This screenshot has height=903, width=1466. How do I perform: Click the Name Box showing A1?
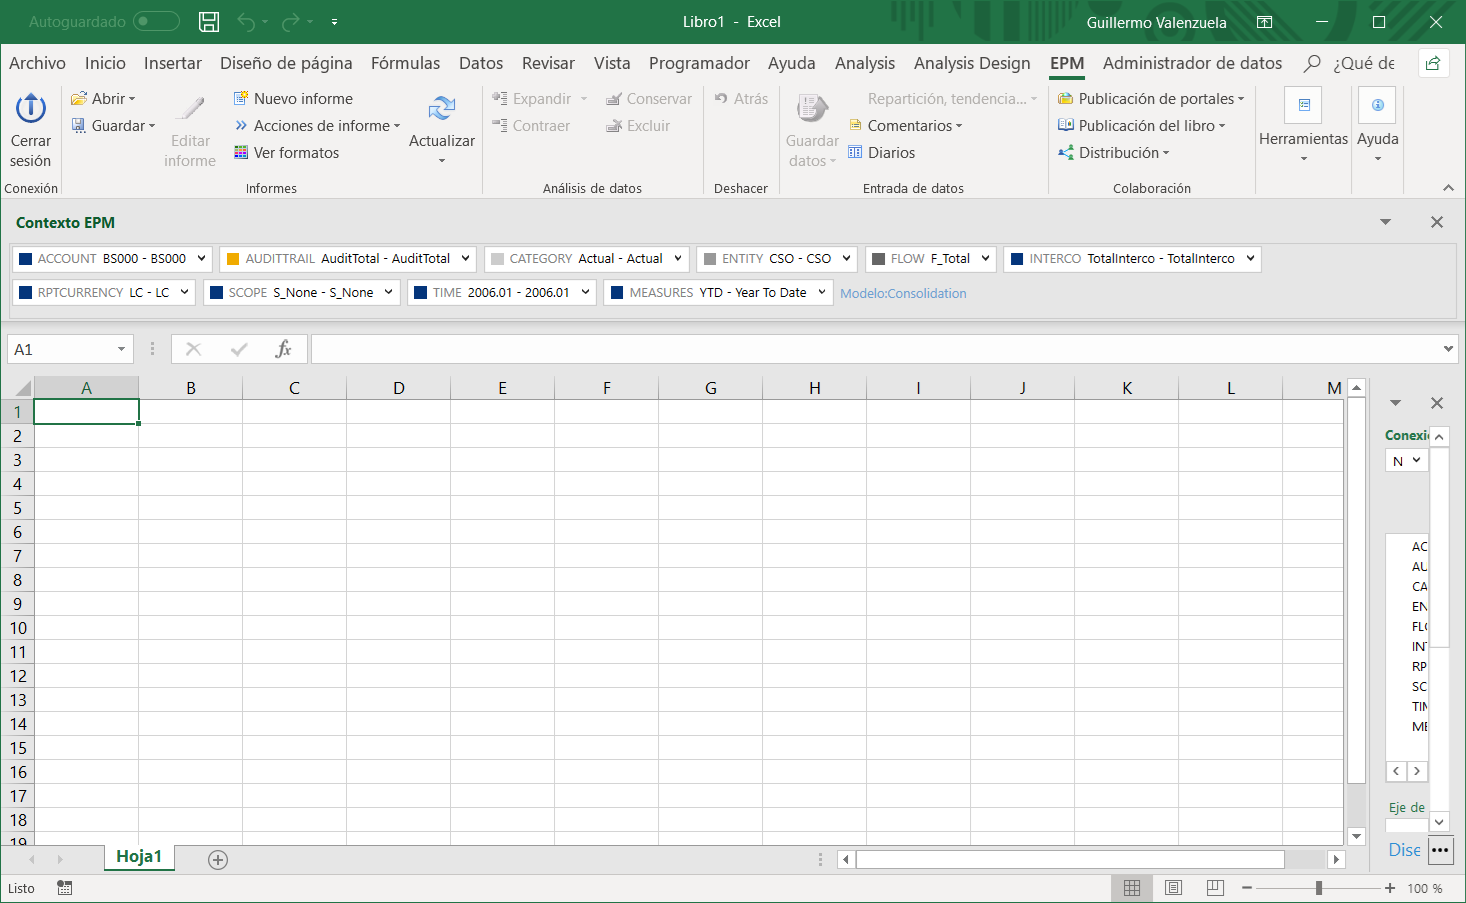pyautogui.click(x=62, y=349)
